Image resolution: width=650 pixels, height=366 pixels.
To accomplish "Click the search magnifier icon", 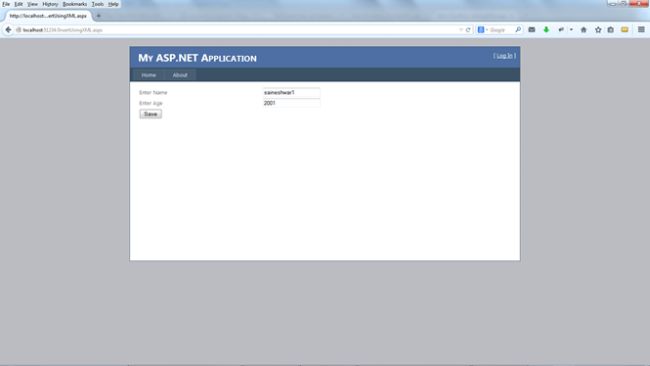I will pyautogui.click(x=518, y=30).
